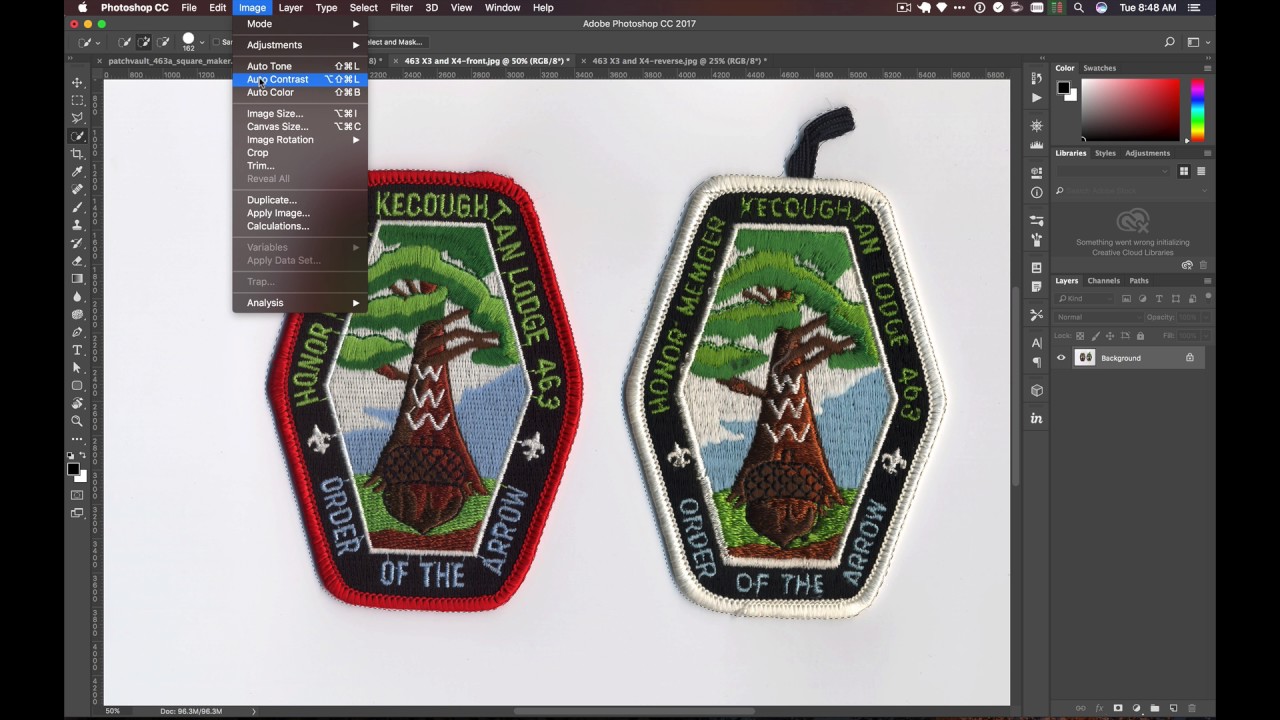
Task: Select the Clone Stamp tool
Action: click(x=77, y=225)
